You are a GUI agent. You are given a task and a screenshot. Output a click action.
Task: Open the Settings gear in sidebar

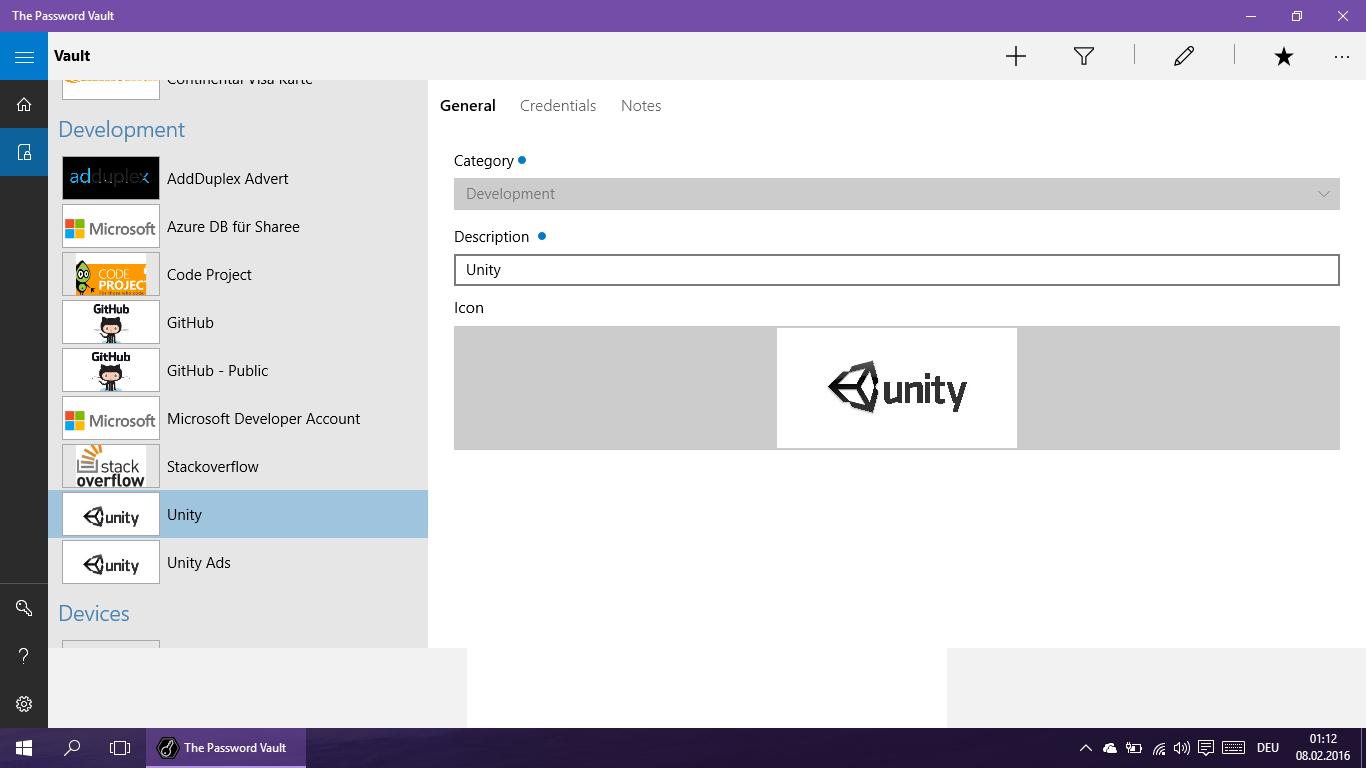[x=24, y=704]
